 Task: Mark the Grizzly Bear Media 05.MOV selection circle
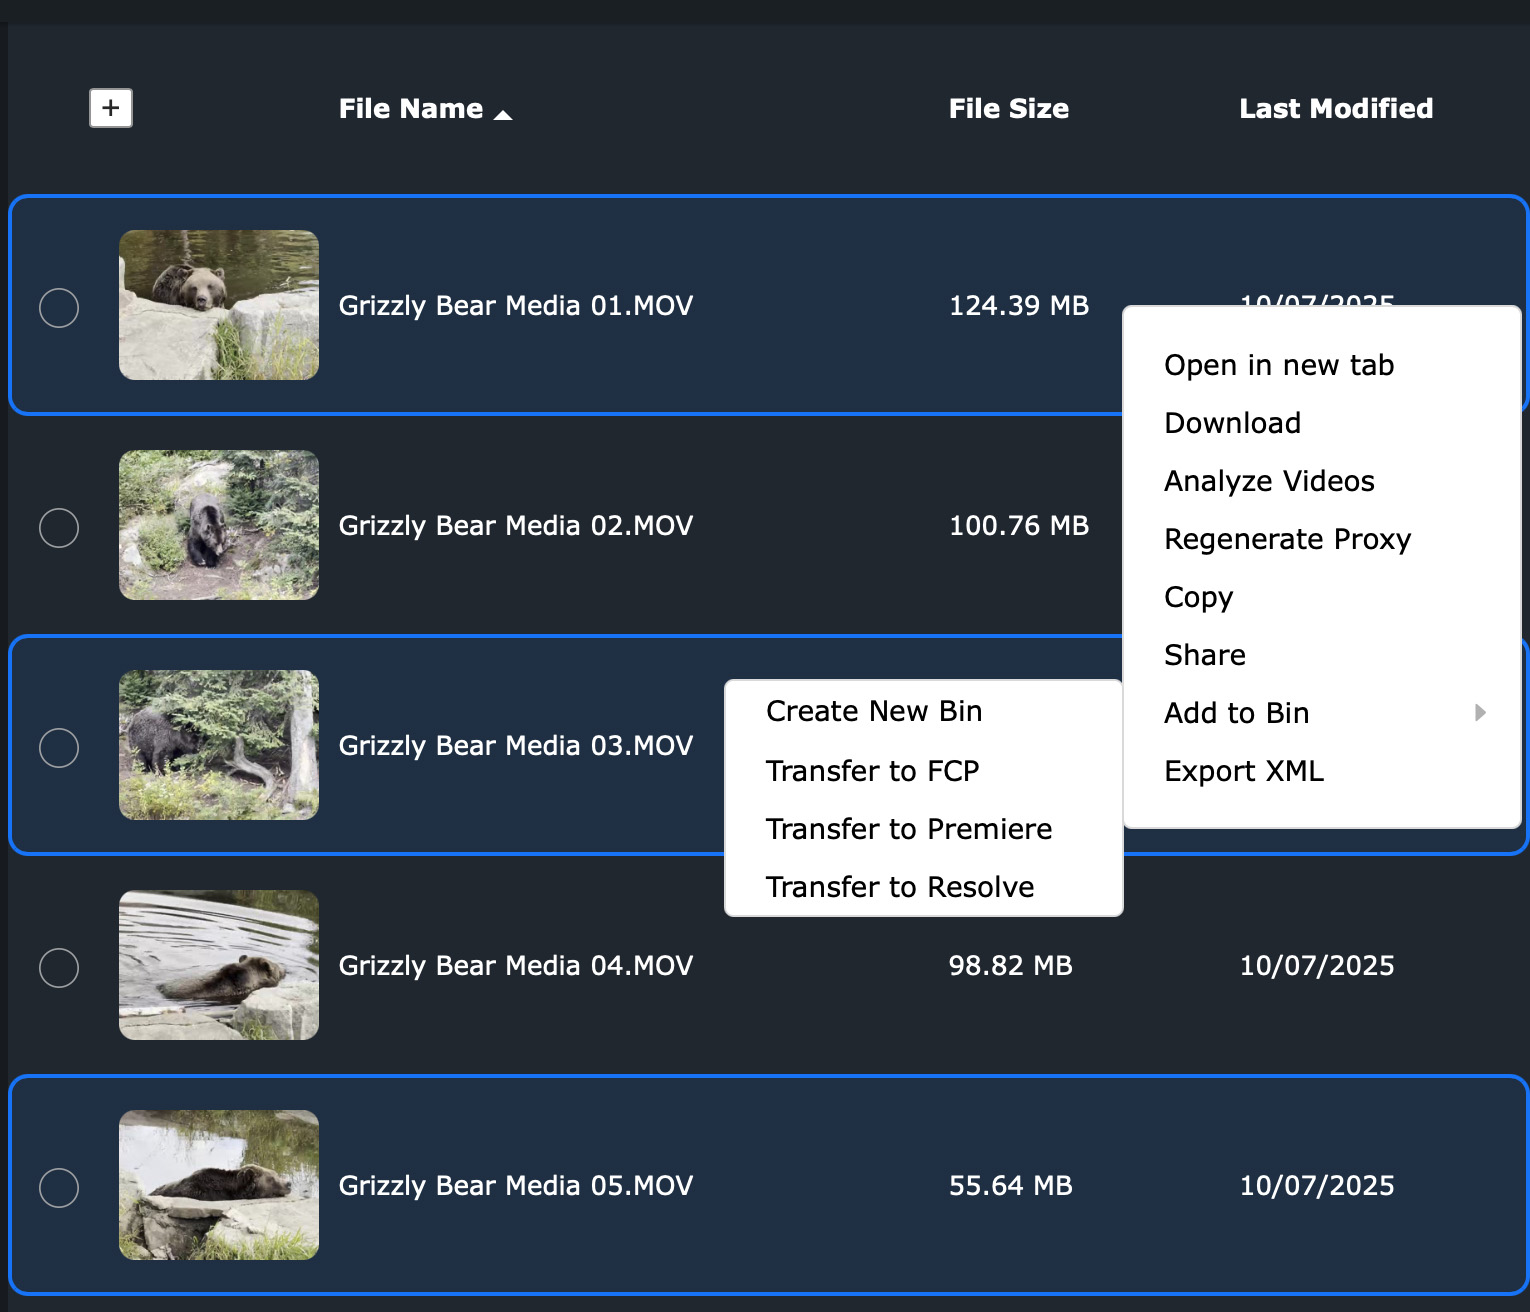(59, 1187)
